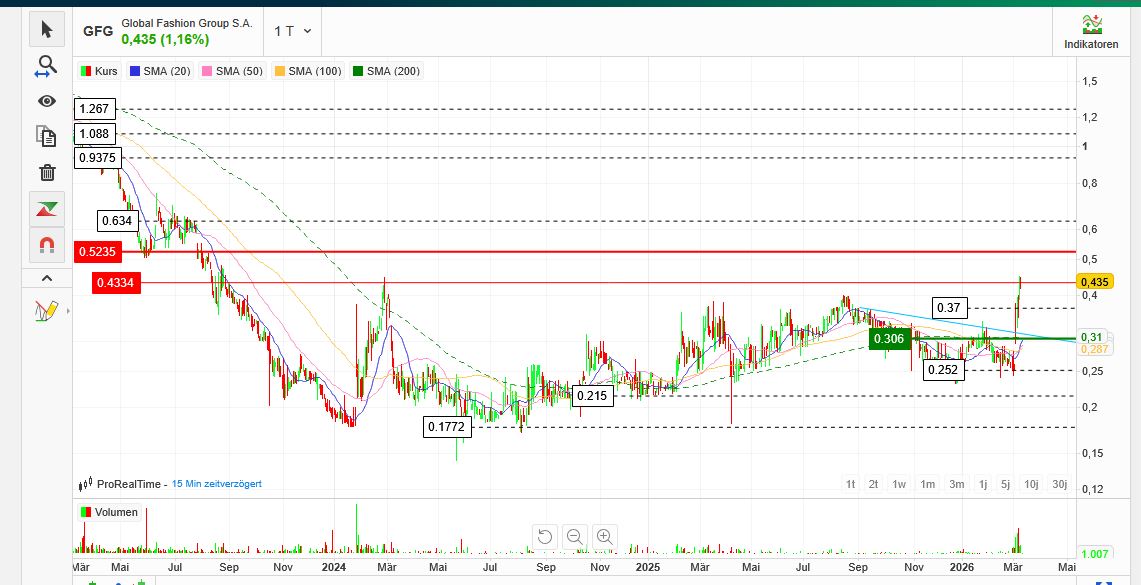Toggle the SMA (20) legend entry
1141x585 pixels.
point(159,71)
